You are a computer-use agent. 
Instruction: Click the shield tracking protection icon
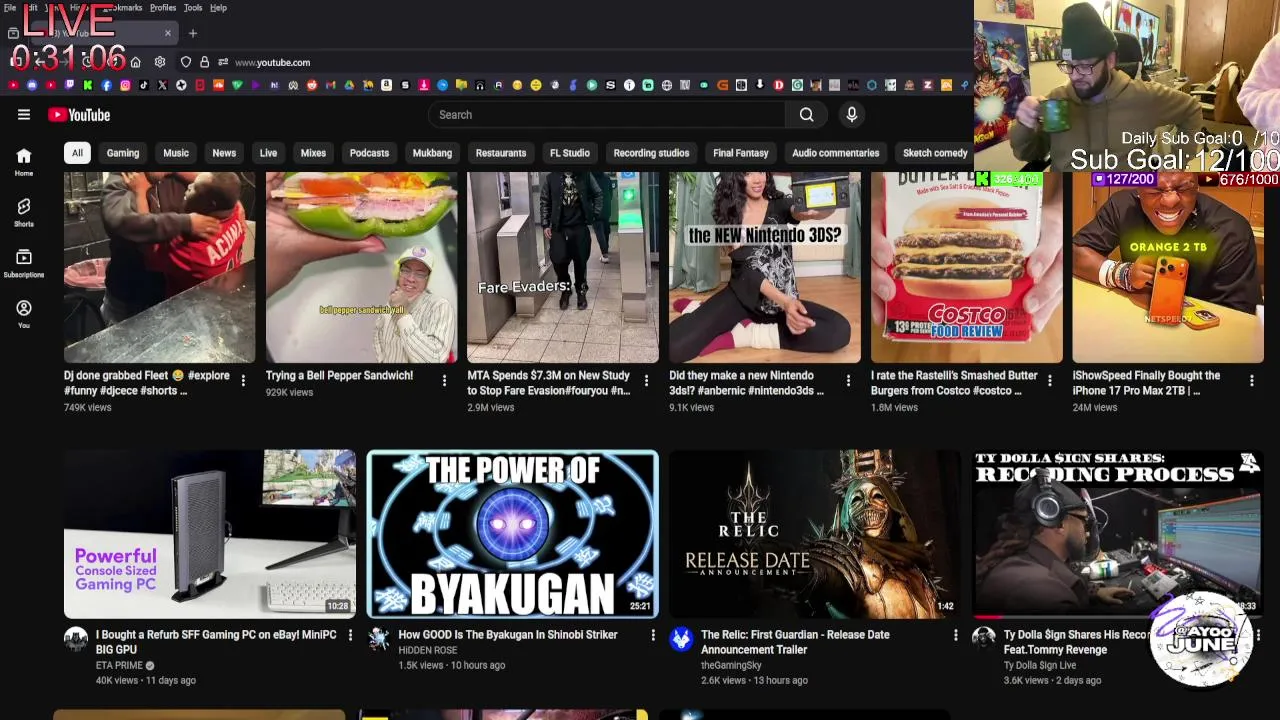click(x=186, y=62)
